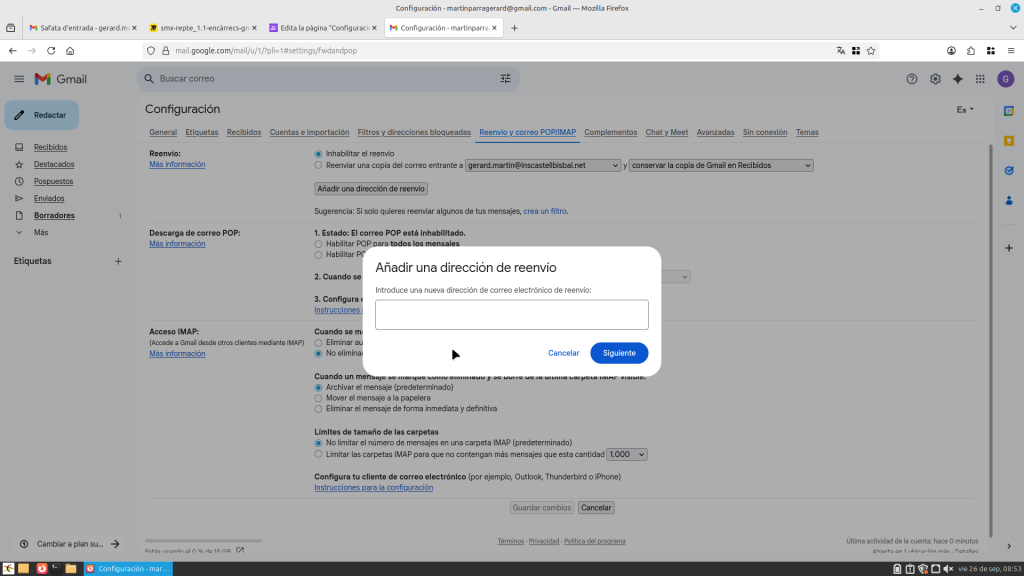This screenshot has width=1024, height=576.
Task: Expand the 'conservar la copia de Gmail' dropdown
Action: pos(721,166)
